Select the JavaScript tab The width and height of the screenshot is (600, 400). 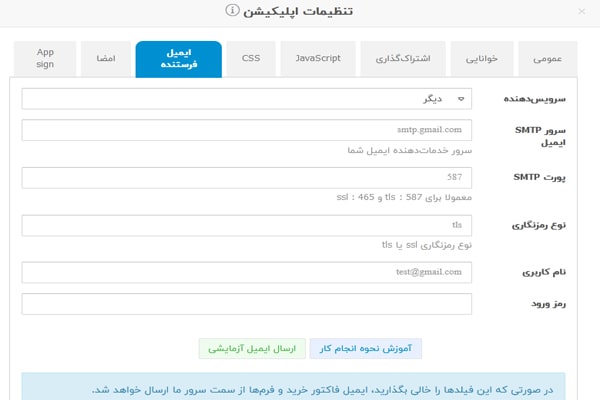point(317,59)
